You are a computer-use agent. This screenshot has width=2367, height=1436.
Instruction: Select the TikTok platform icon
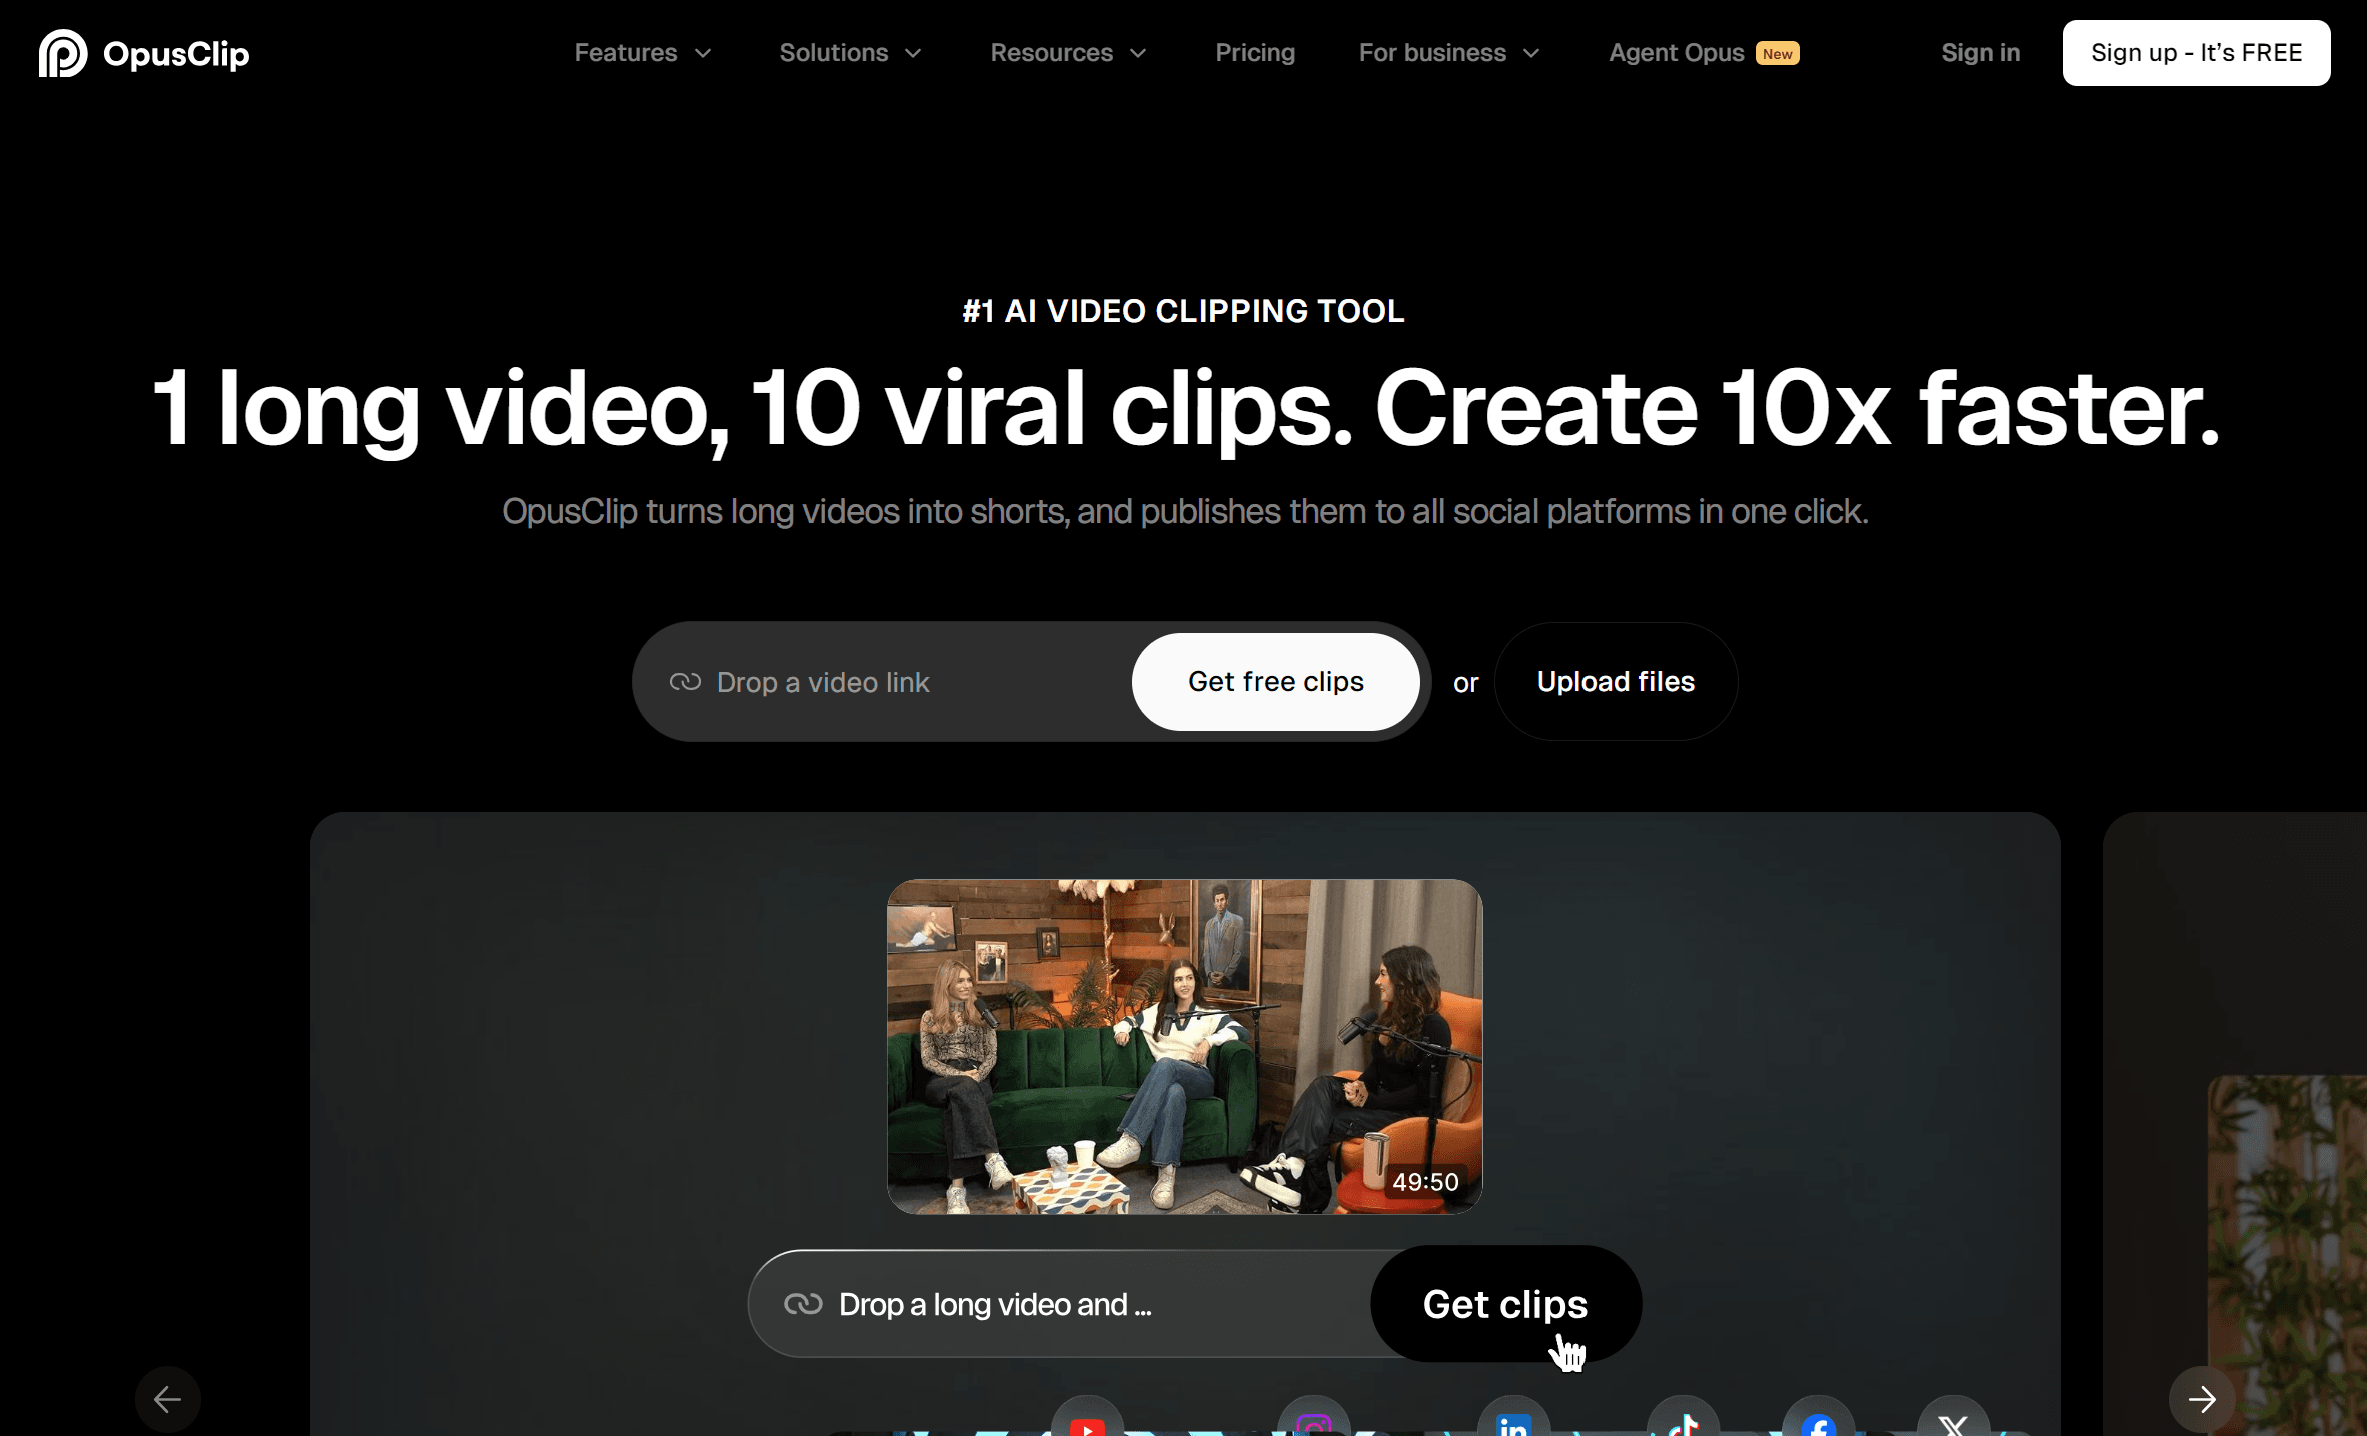point(1684,1426)
